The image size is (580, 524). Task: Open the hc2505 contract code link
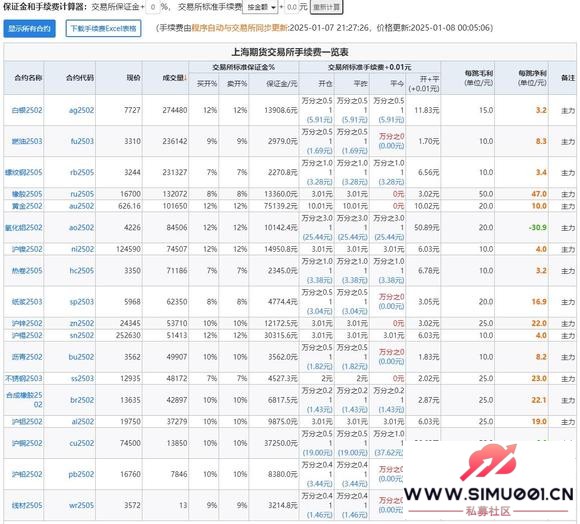[82, 271]
